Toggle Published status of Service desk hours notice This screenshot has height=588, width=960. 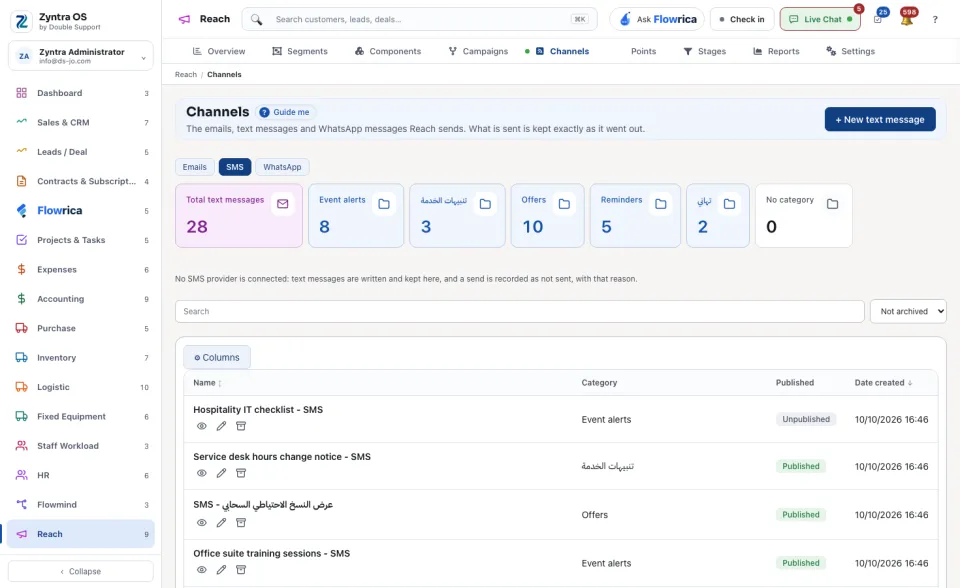coord(800,466)
